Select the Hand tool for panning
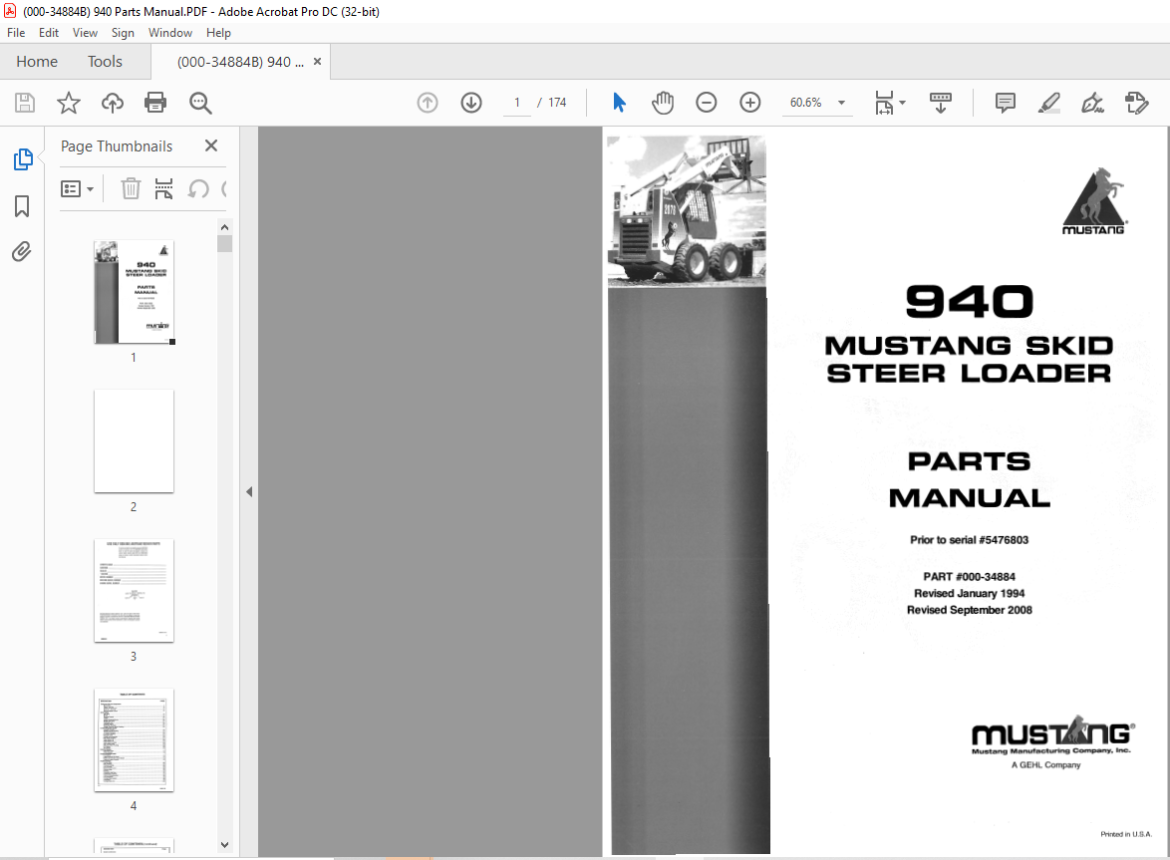Screen dimensions: 1170x860 point(663,102)
